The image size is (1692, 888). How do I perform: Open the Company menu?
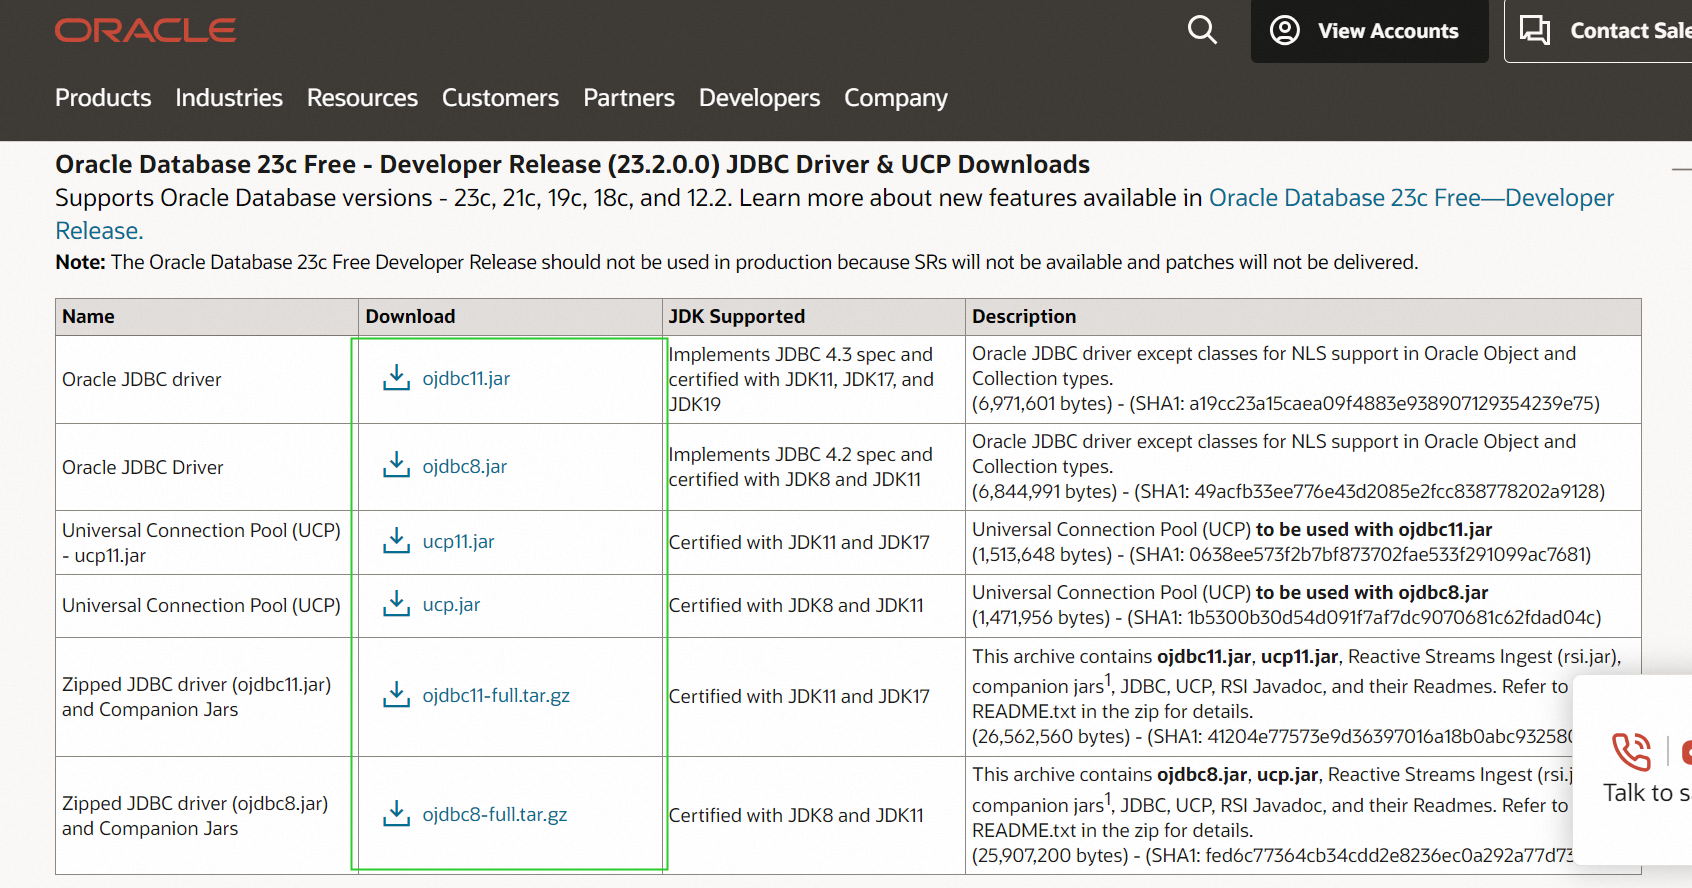(896, 98)
